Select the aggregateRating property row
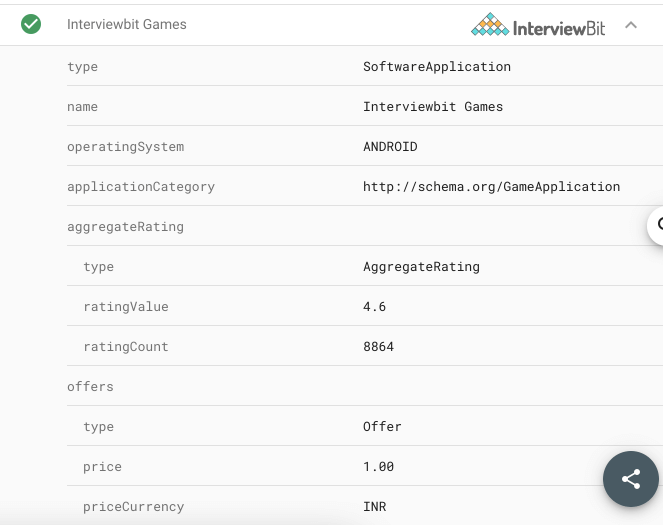664x525 pixels. [125, 227]
